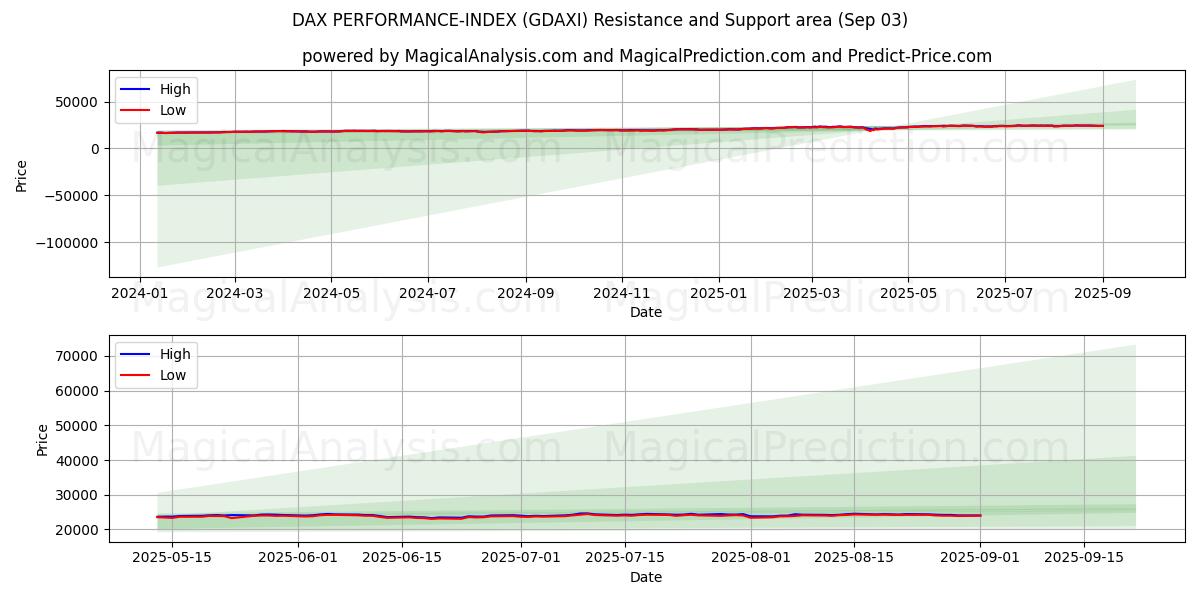The width and height of the screenshot is (1200, 600).
Task: Click the '2025-05' date tick label
Action: [908, 294]
